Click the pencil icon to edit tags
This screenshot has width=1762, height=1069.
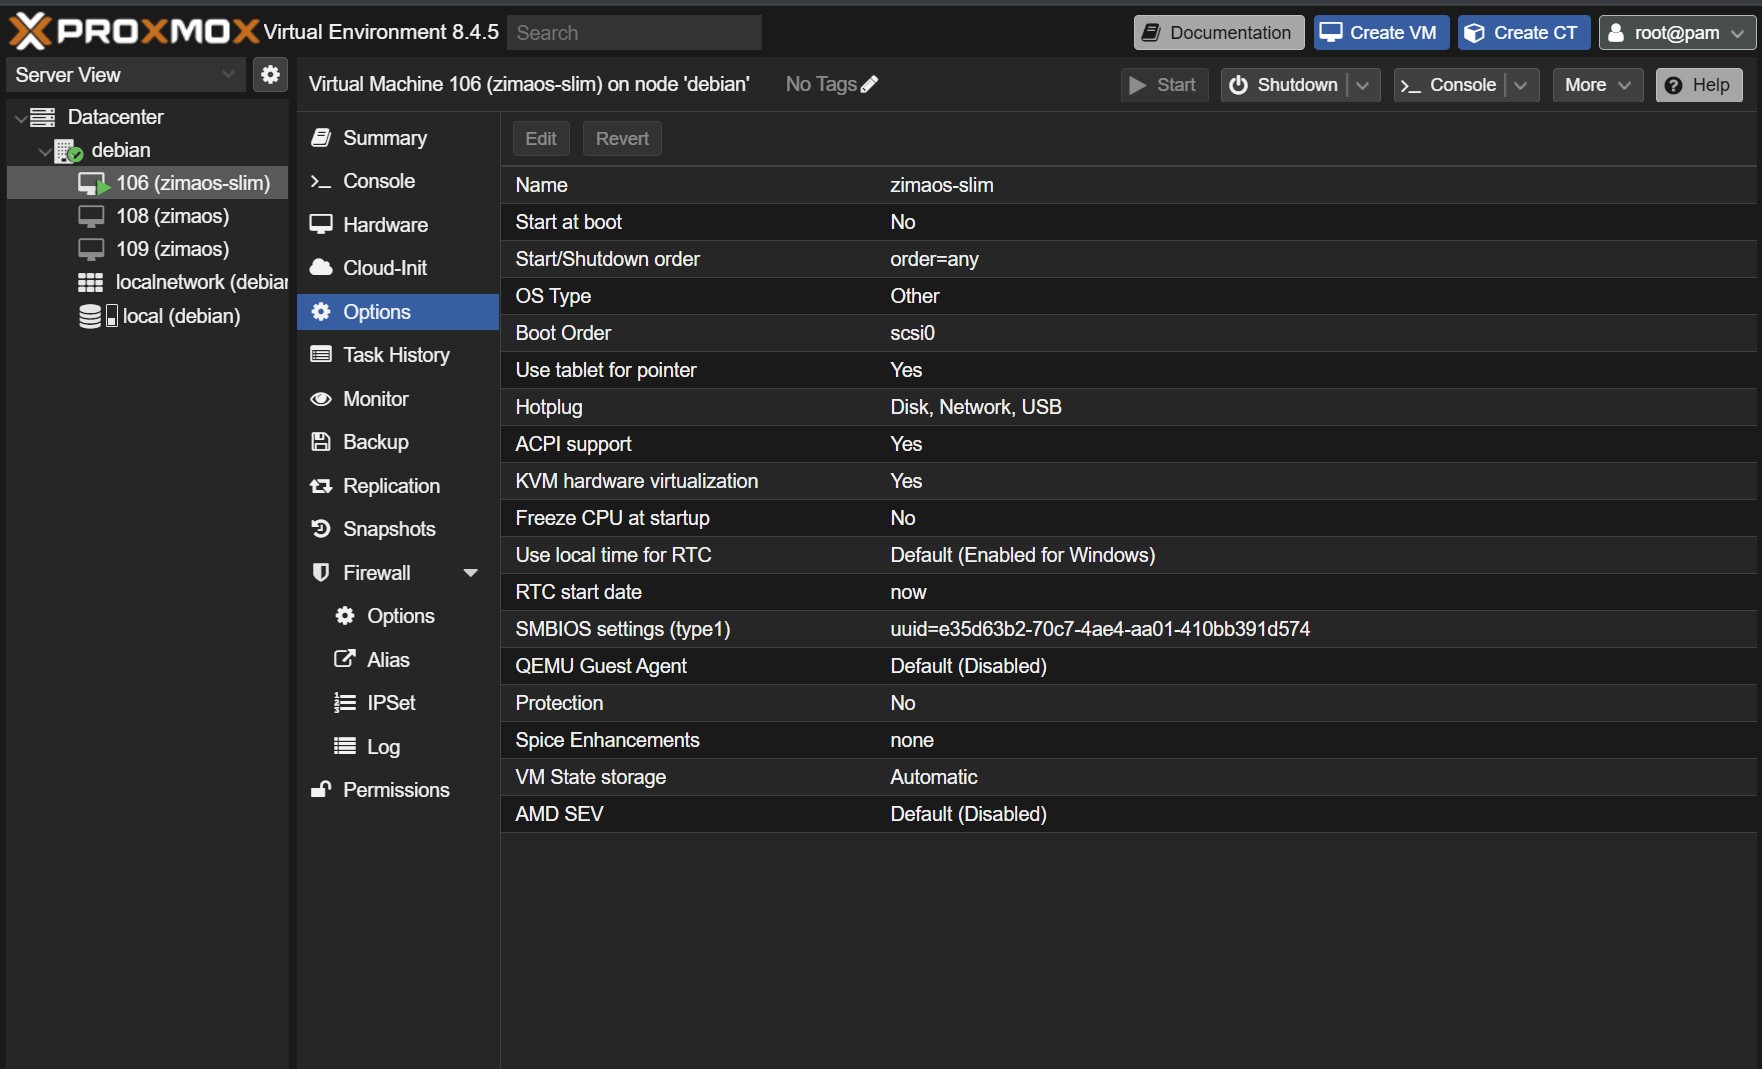click(x=870, y=85)
